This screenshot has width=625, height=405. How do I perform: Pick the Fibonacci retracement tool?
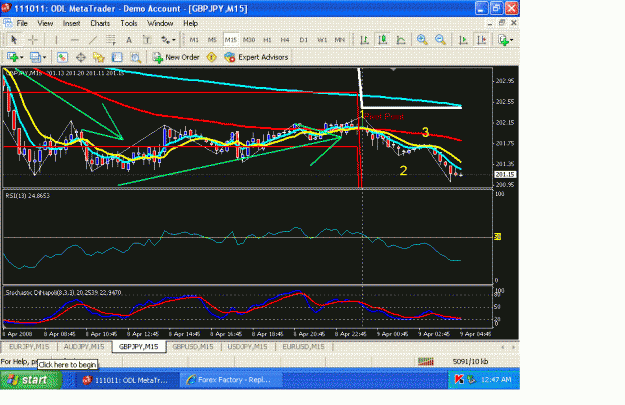110,39
